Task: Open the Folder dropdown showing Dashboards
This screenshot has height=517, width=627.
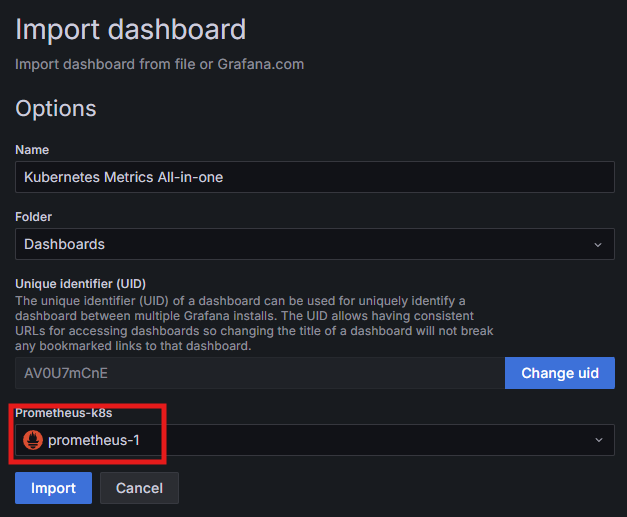Action: (x=315, y=244)
